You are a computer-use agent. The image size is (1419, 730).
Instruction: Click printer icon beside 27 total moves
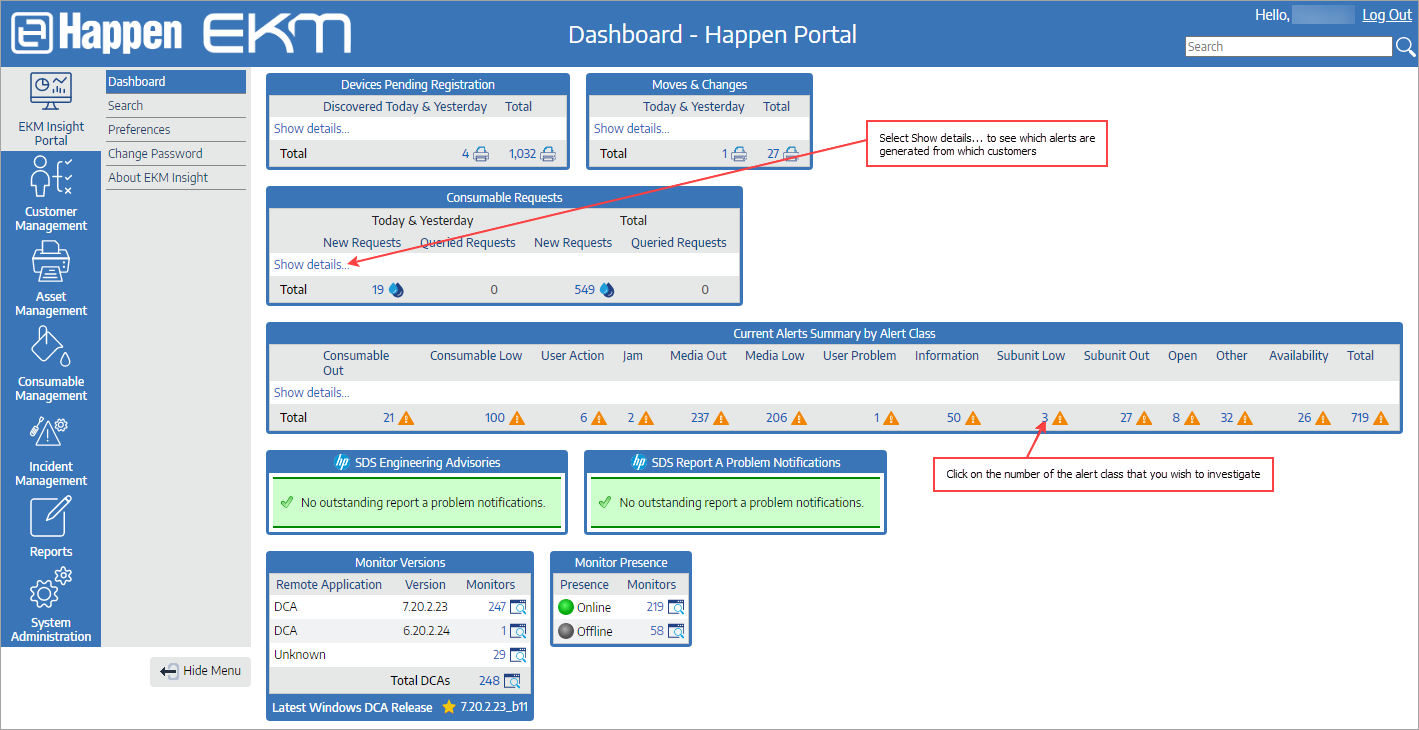(x=791, y=154)
